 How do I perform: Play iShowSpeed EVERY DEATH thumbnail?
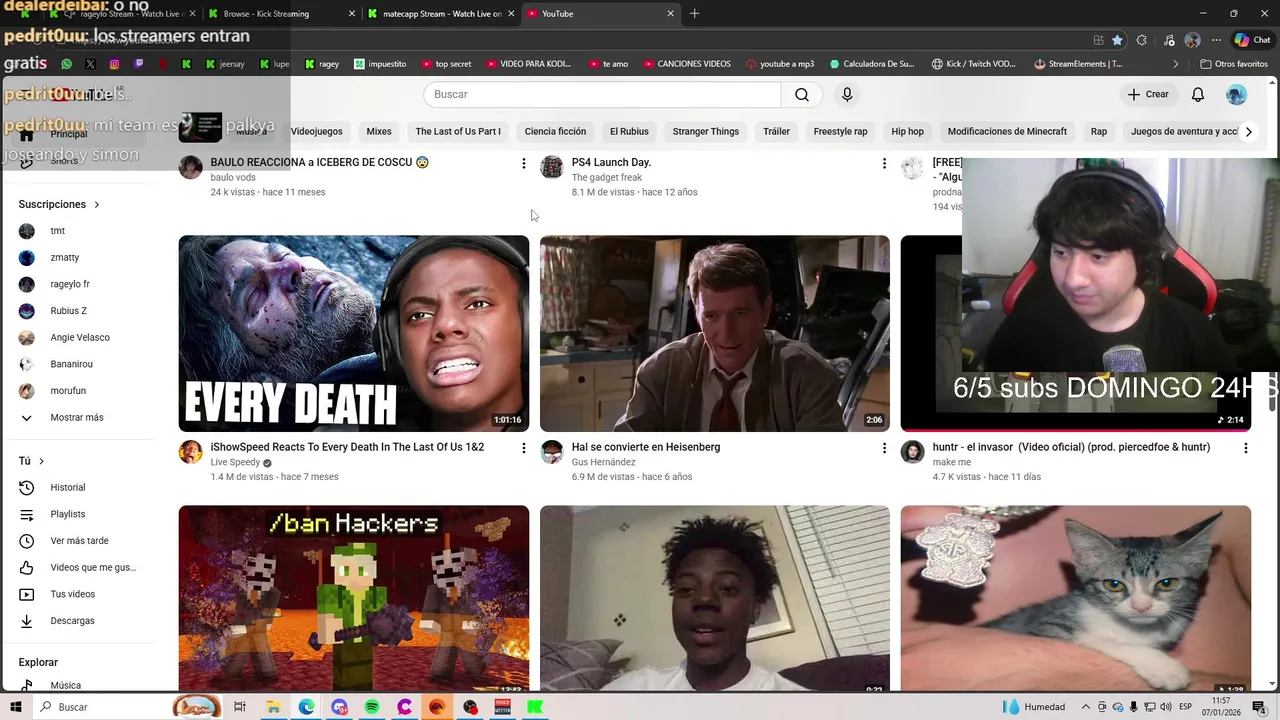pos(354,334)
